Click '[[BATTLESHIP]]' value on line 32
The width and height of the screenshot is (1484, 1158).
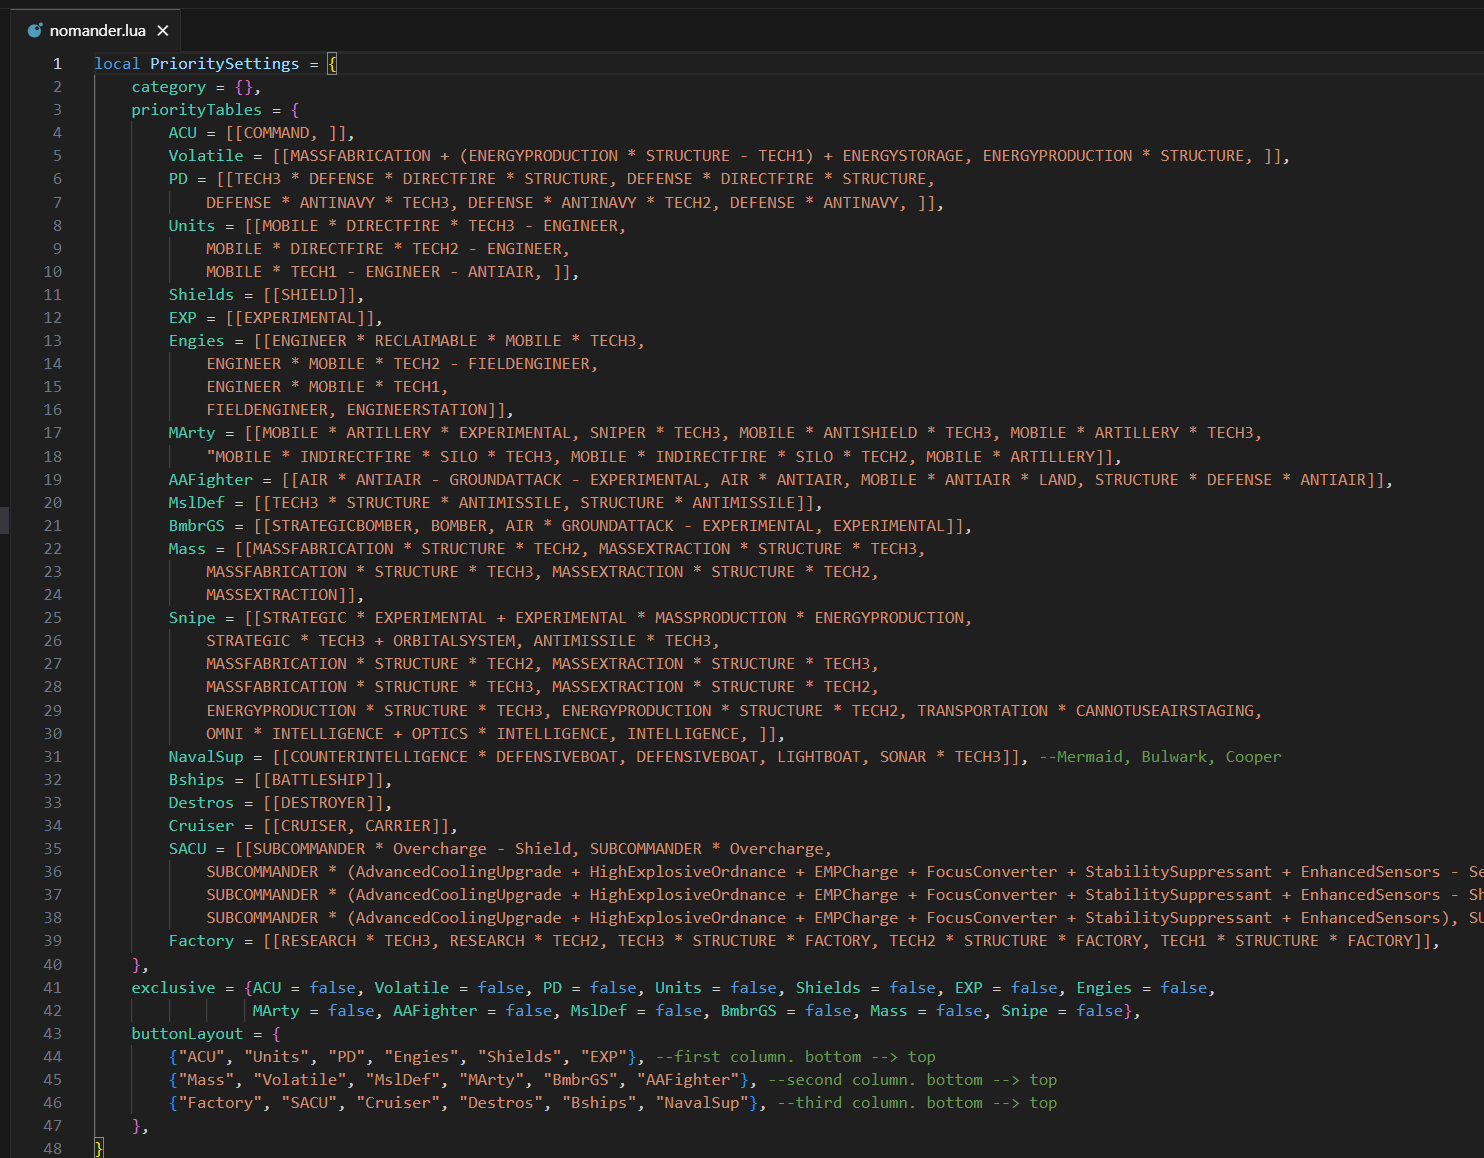click(319, 779)
